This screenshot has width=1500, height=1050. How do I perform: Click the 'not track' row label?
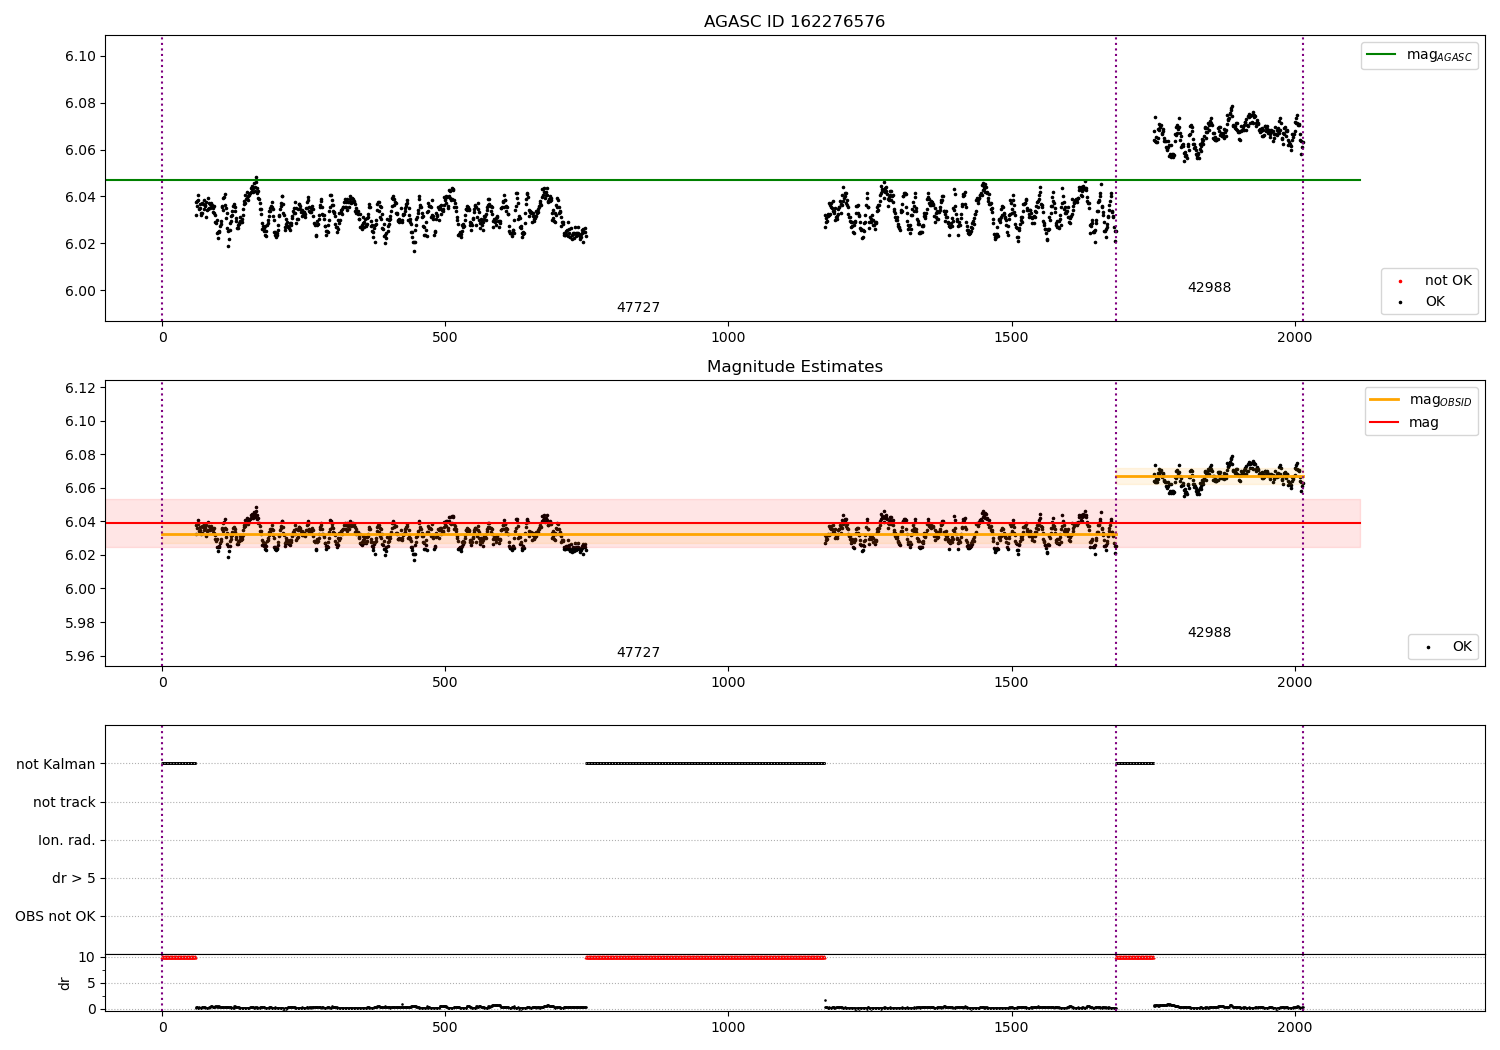coord(64,802)
